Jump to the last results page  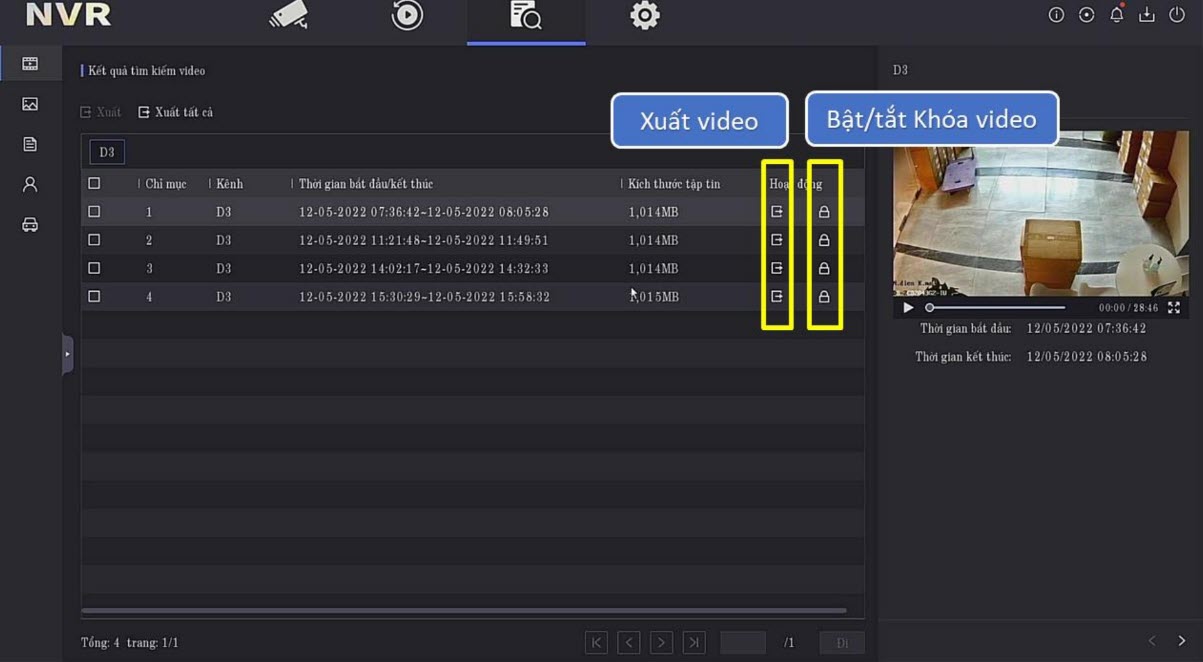694,643
